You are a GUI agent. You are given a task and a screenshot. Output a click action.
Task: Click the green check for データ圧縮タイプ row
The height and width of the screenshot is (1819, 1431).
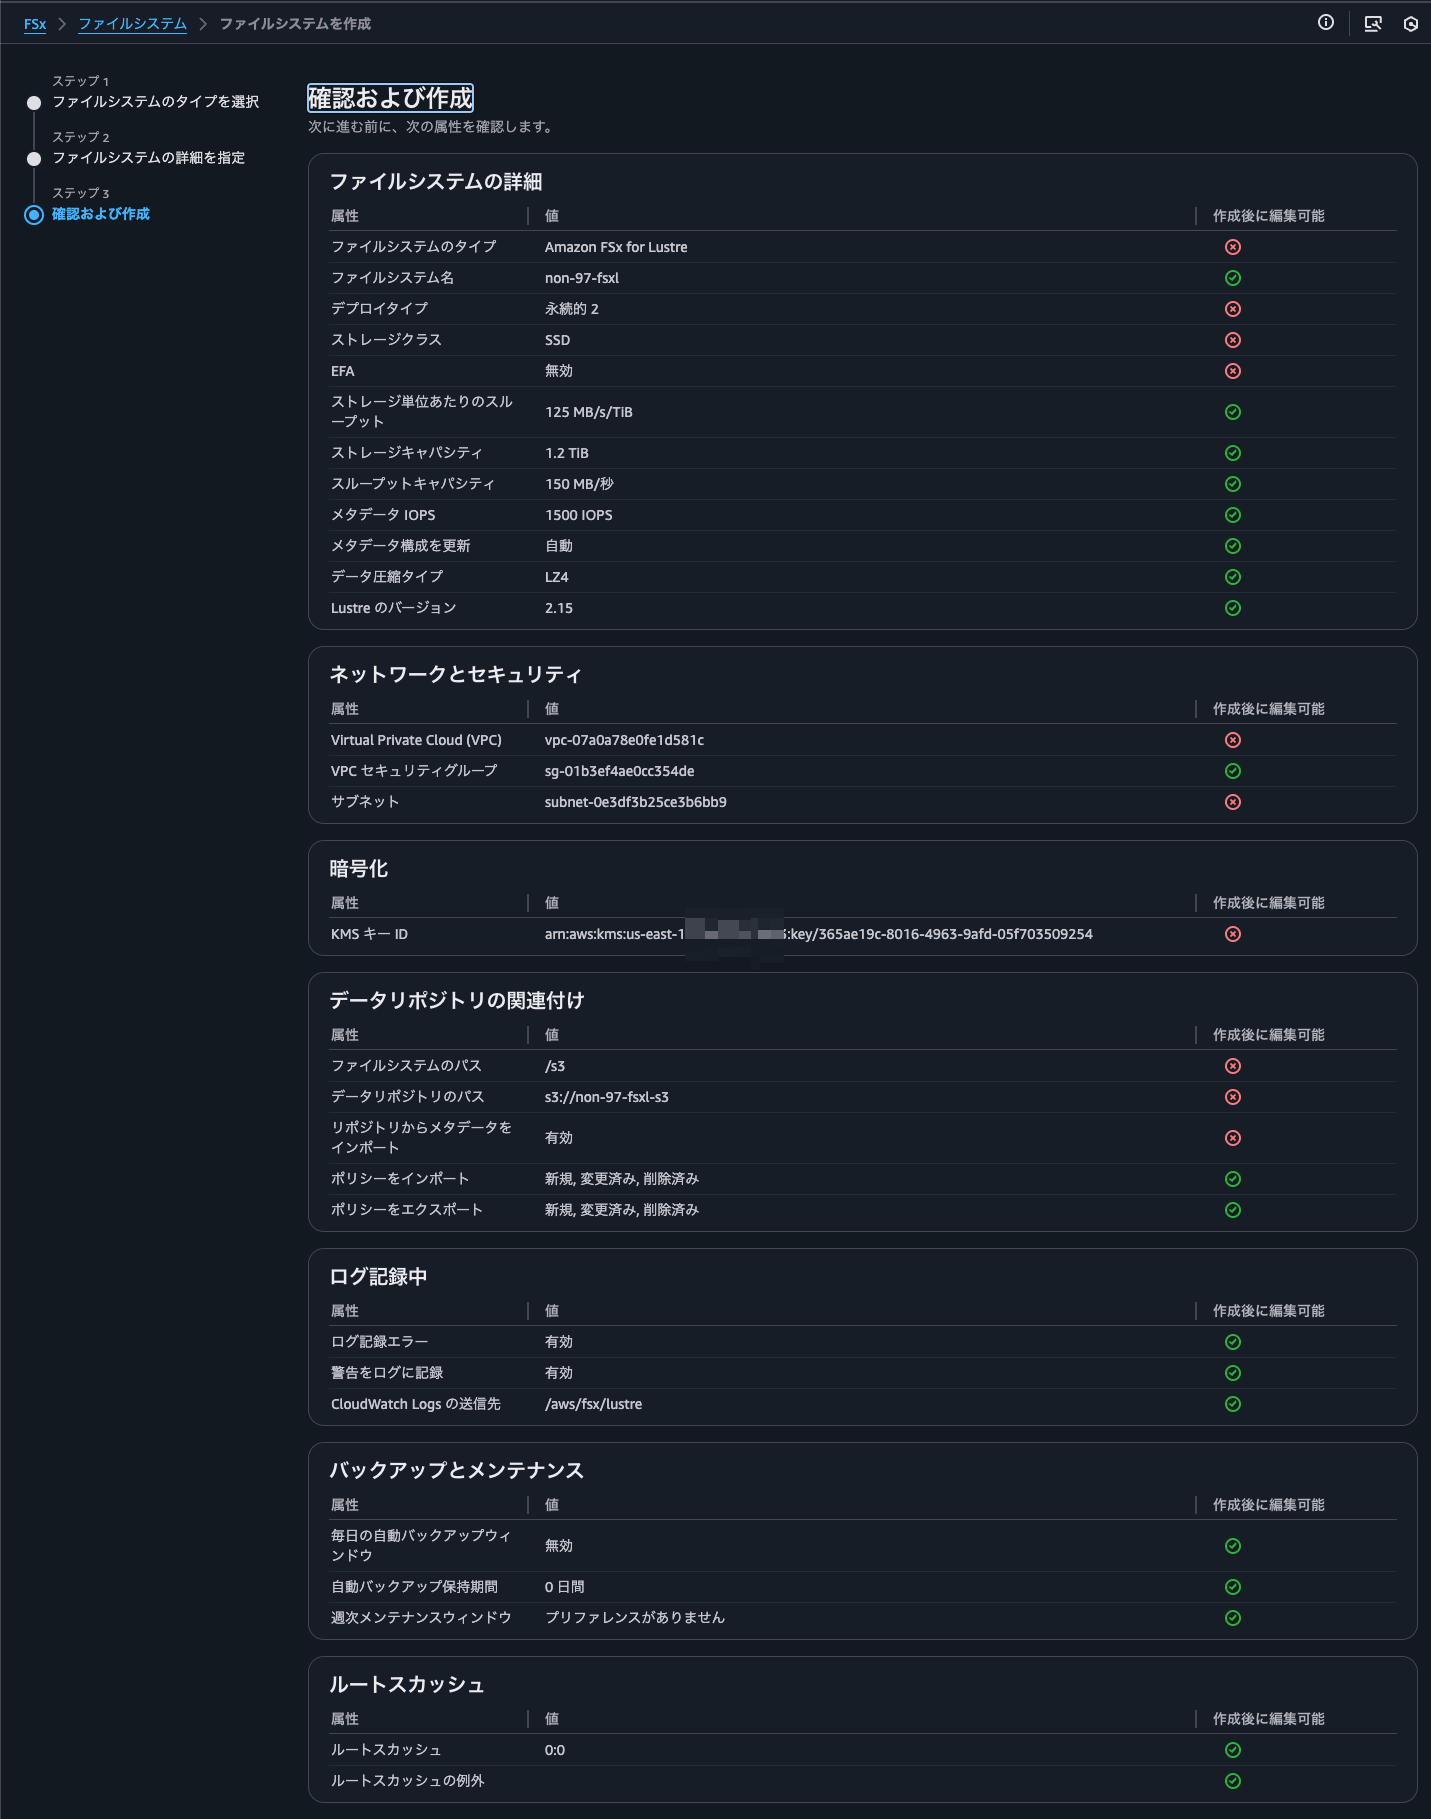(x=1233, y=577)
